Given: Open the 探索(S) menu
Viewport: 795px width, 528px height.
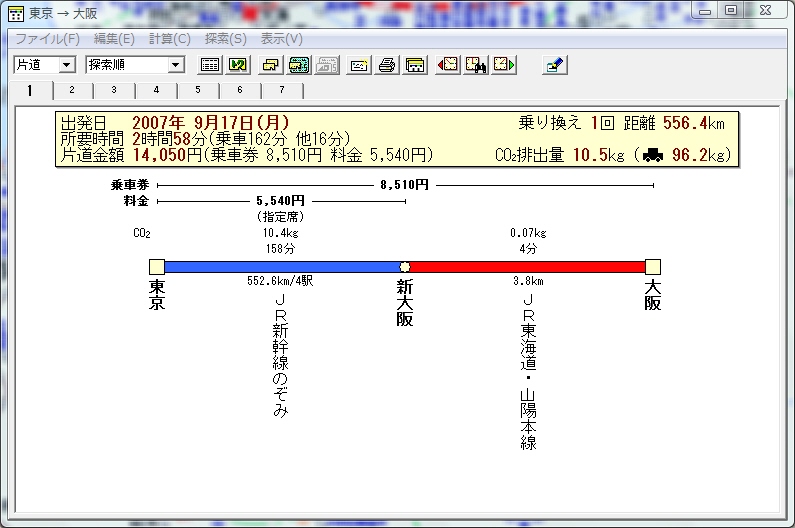Looking at the screenshot, I should point(225,39).
